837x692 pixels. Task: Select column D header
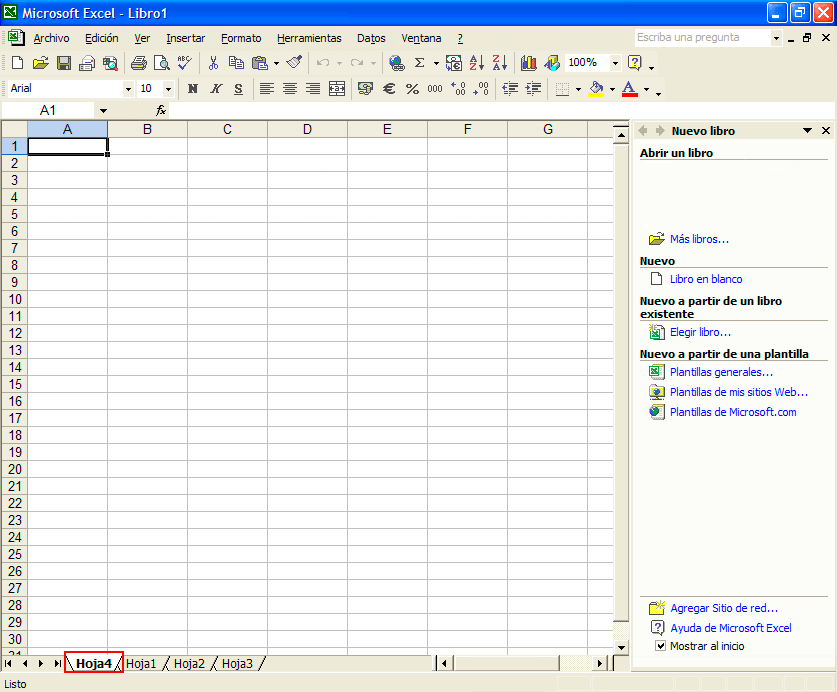click(x=307, y=129)
